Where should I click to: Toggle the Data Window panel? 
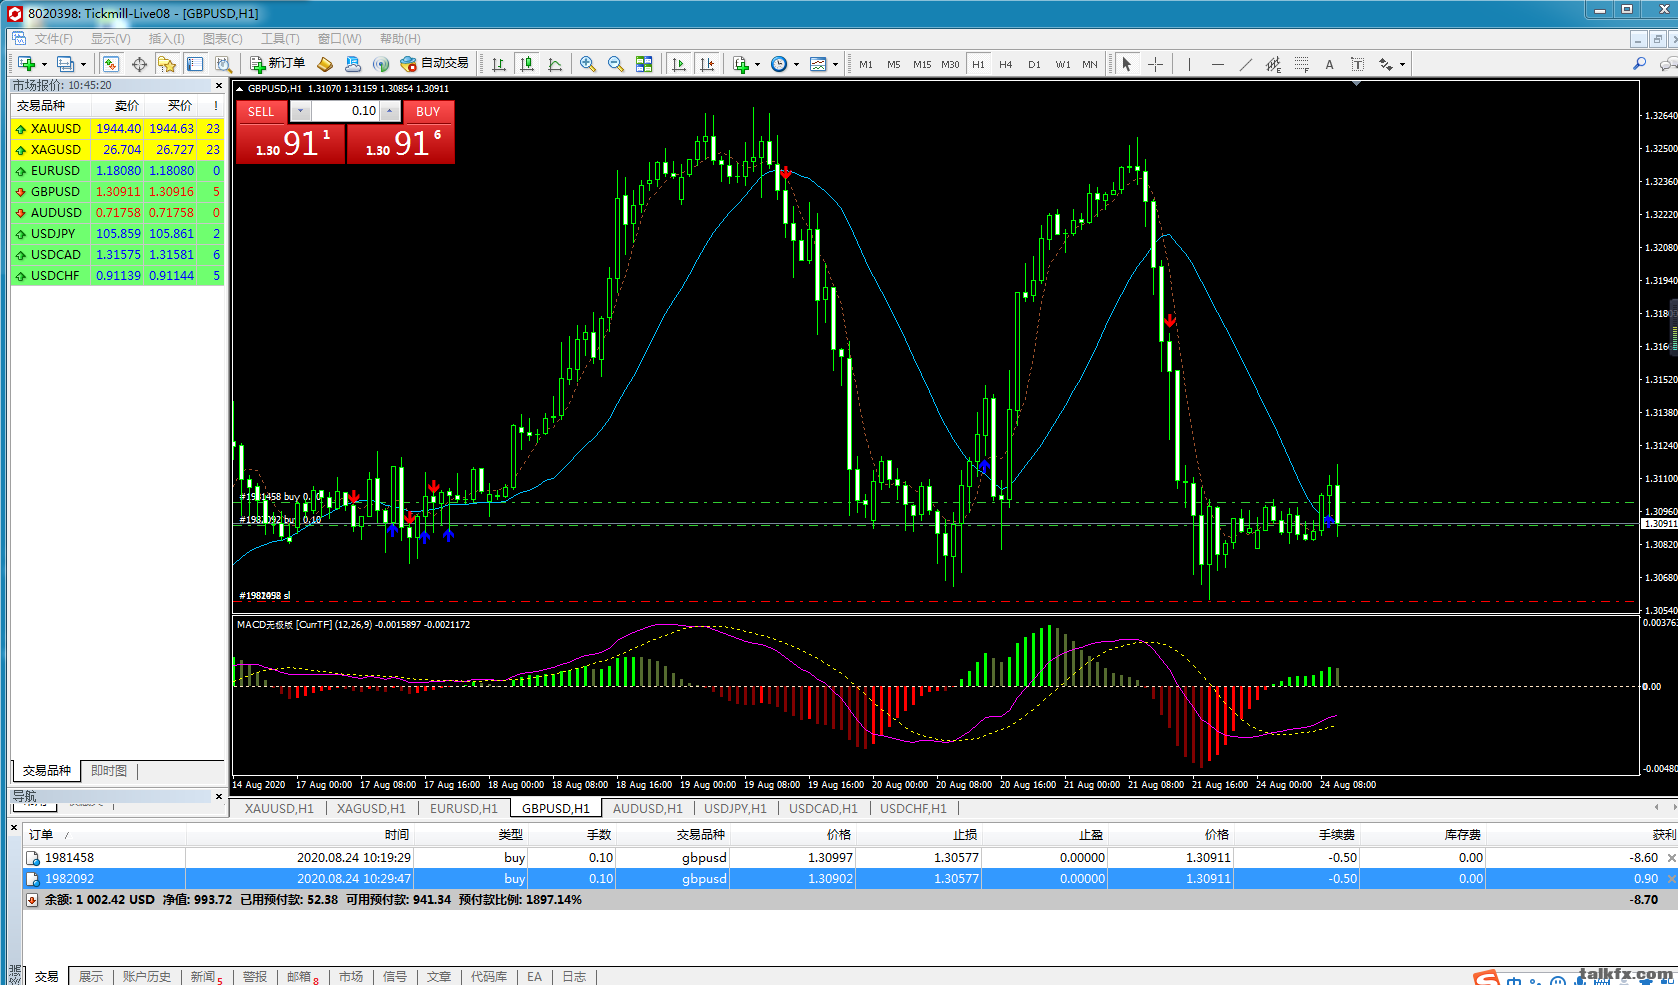139,64
